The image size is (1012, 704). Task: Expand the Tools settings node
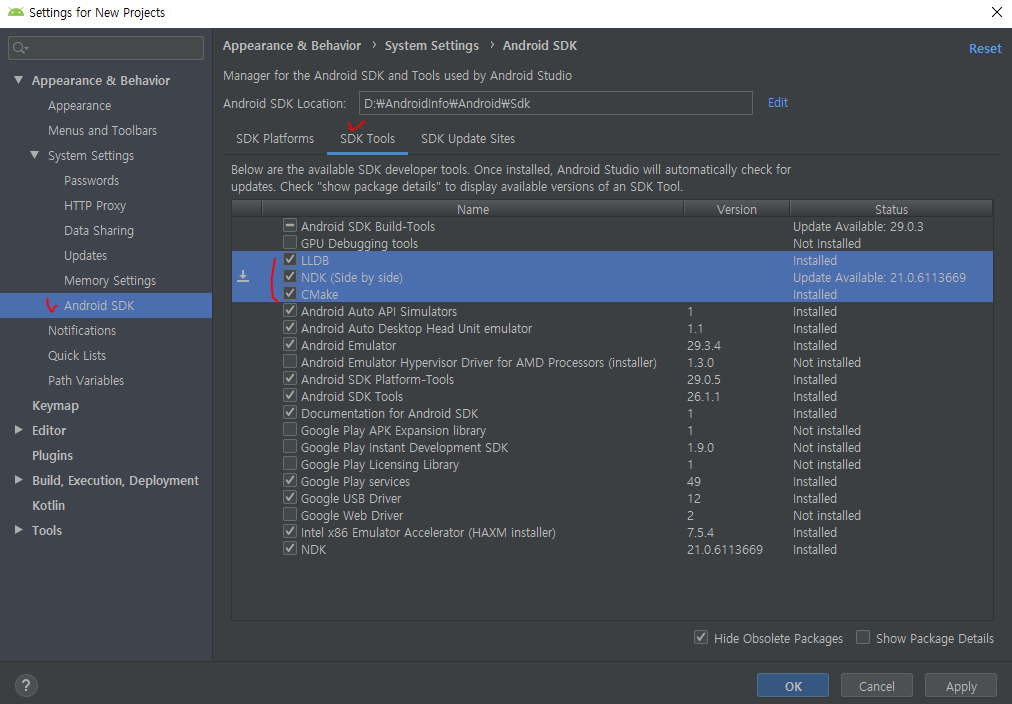[x=19, y=530]
